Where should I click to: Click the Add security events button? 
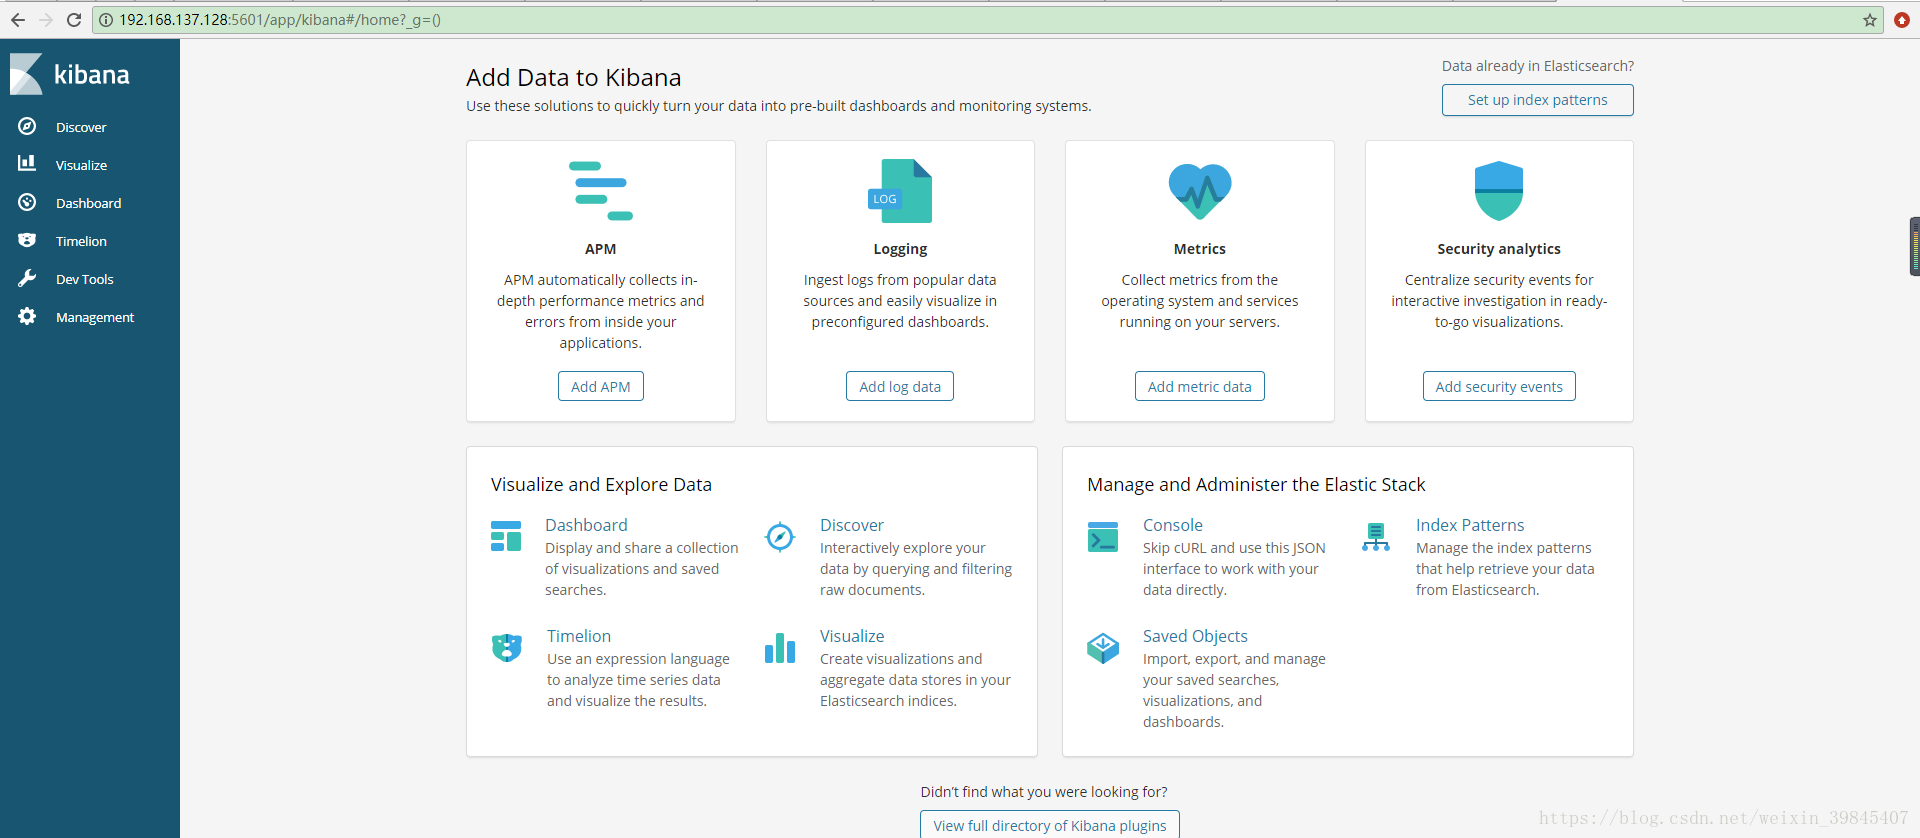[x=1499, y=386]
